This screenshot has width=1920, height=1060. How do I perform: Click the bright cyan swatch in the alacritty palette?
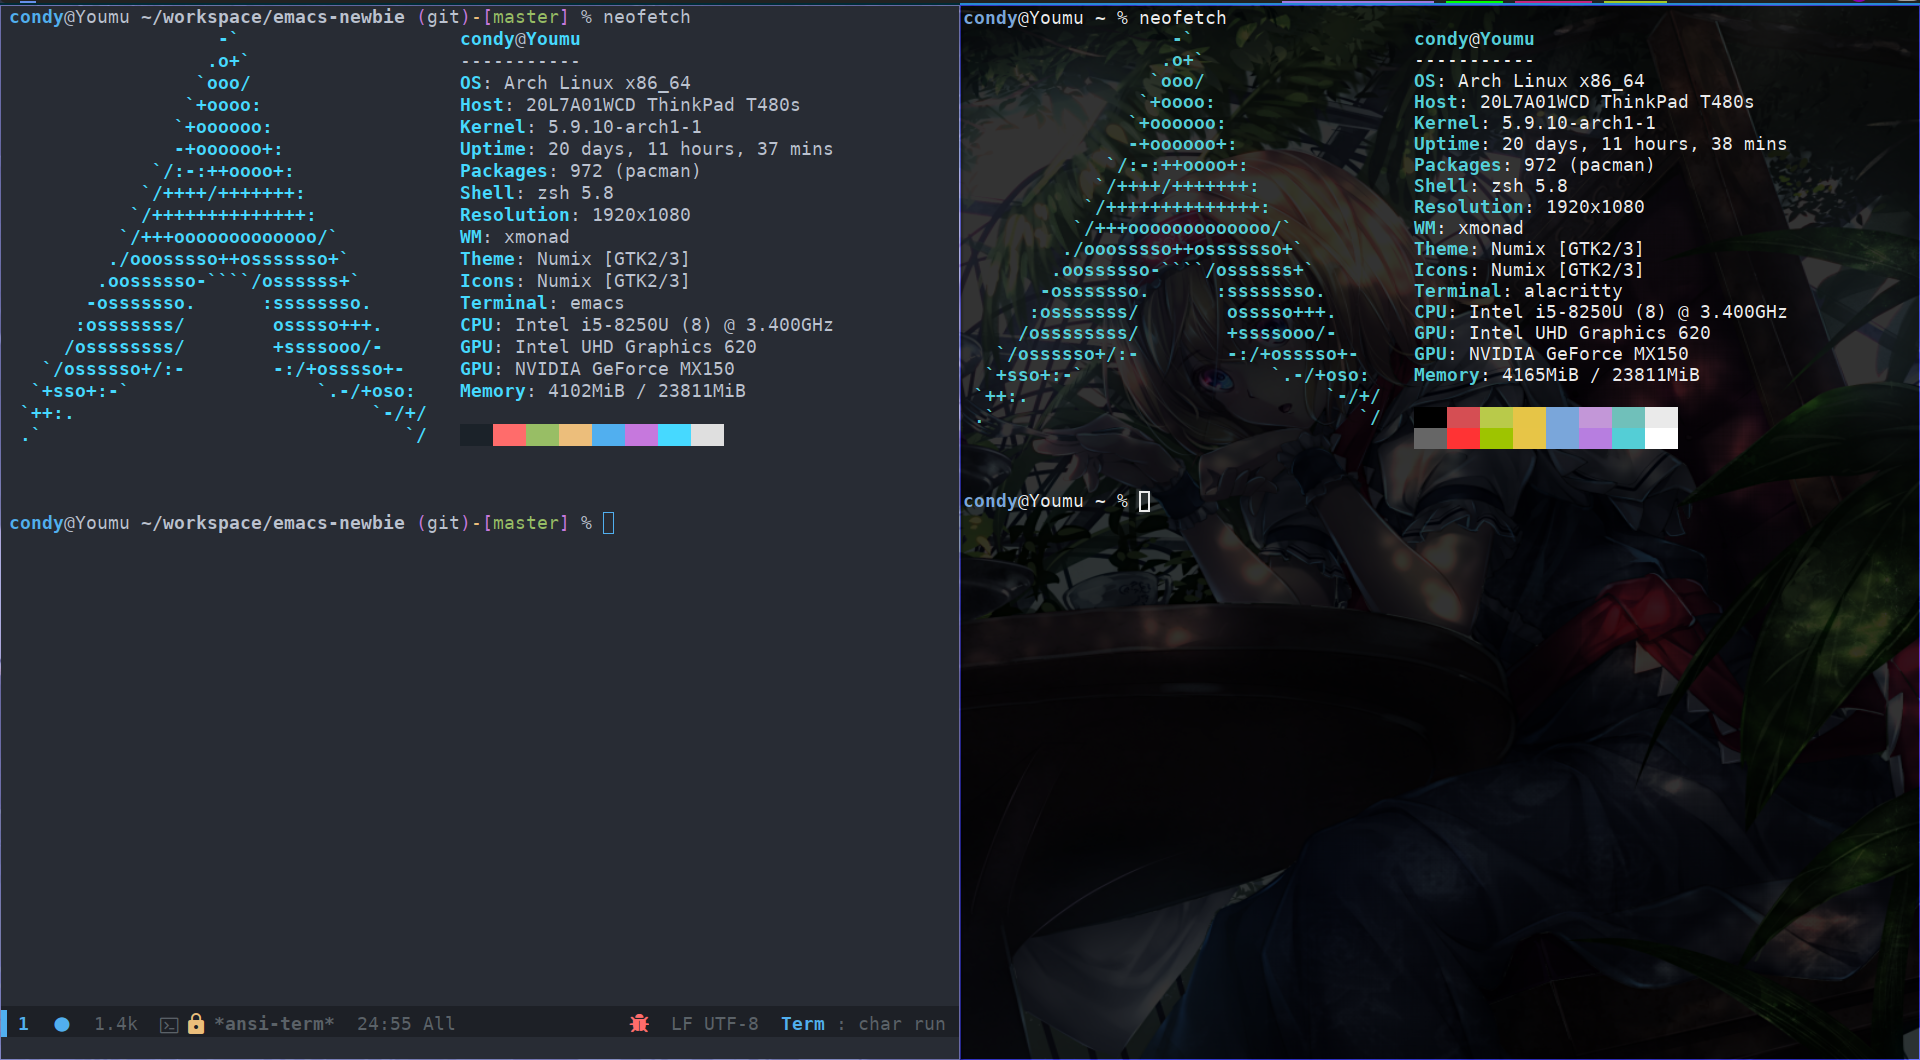(1628, 439)
